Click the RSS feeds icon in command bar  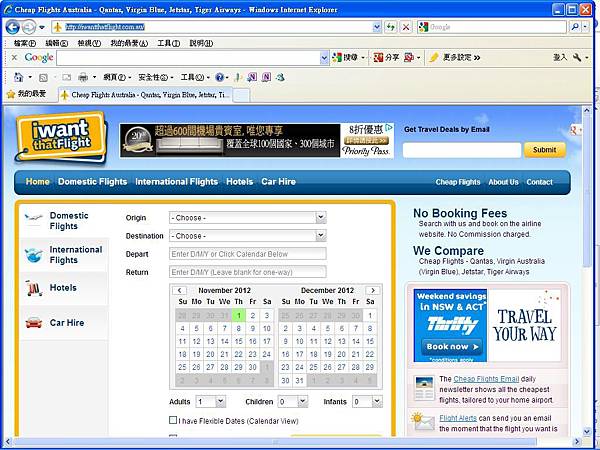coord(43,78)
